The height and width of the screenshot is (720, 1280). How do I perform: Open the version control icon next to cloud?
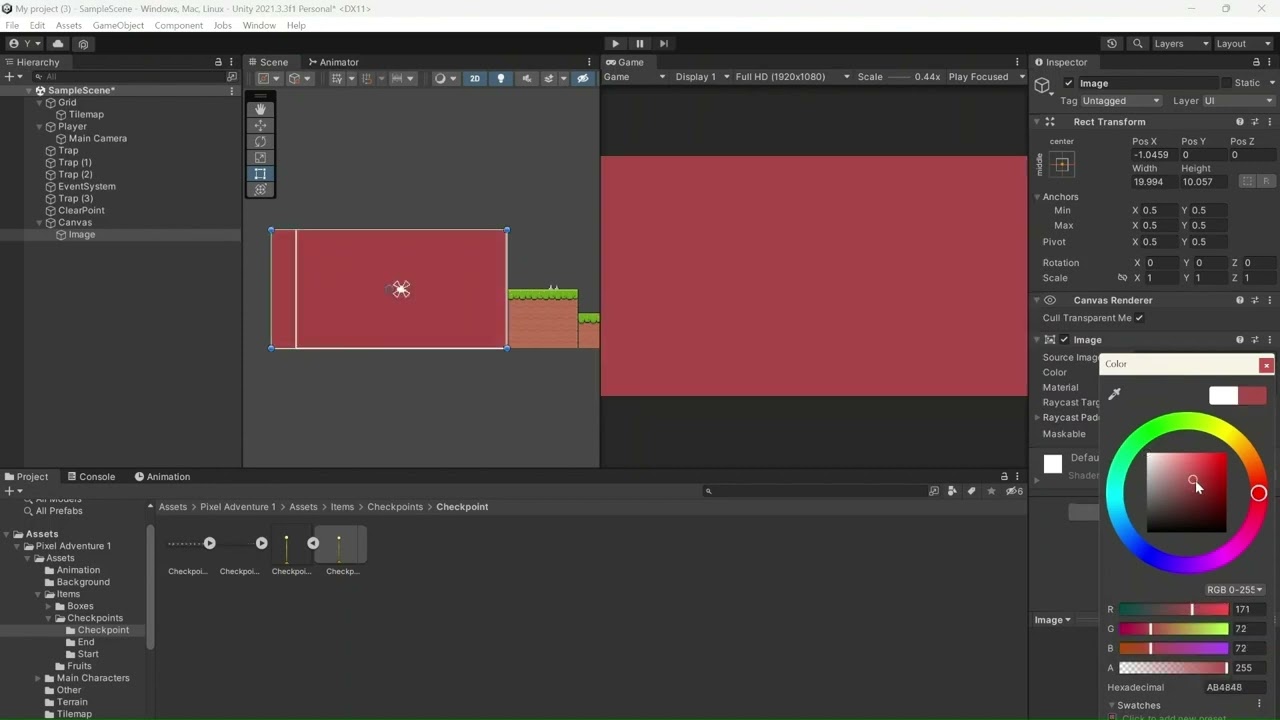tap(83, 44)
